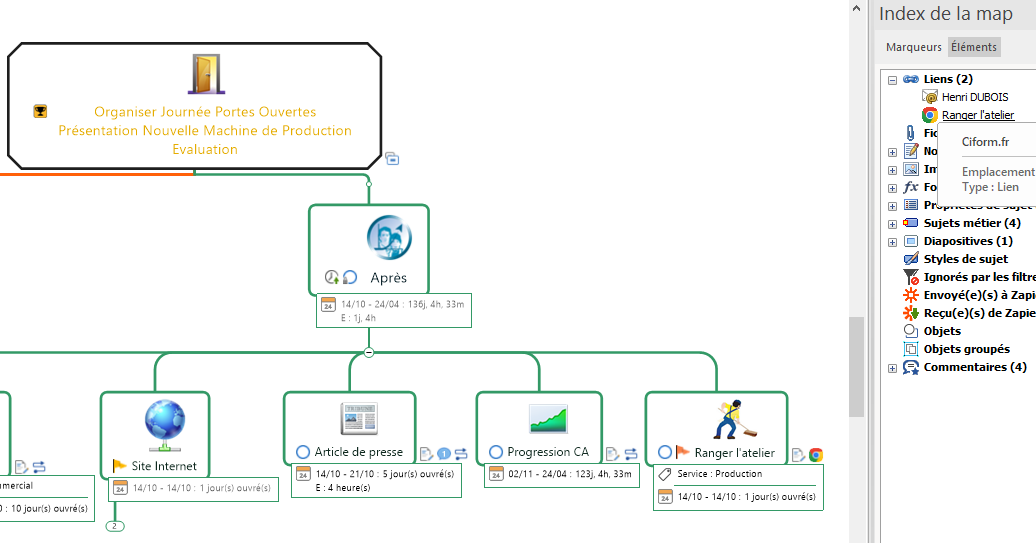Click the notes icon beside Article de presse

pyautogui.click(x=426, y=454)
